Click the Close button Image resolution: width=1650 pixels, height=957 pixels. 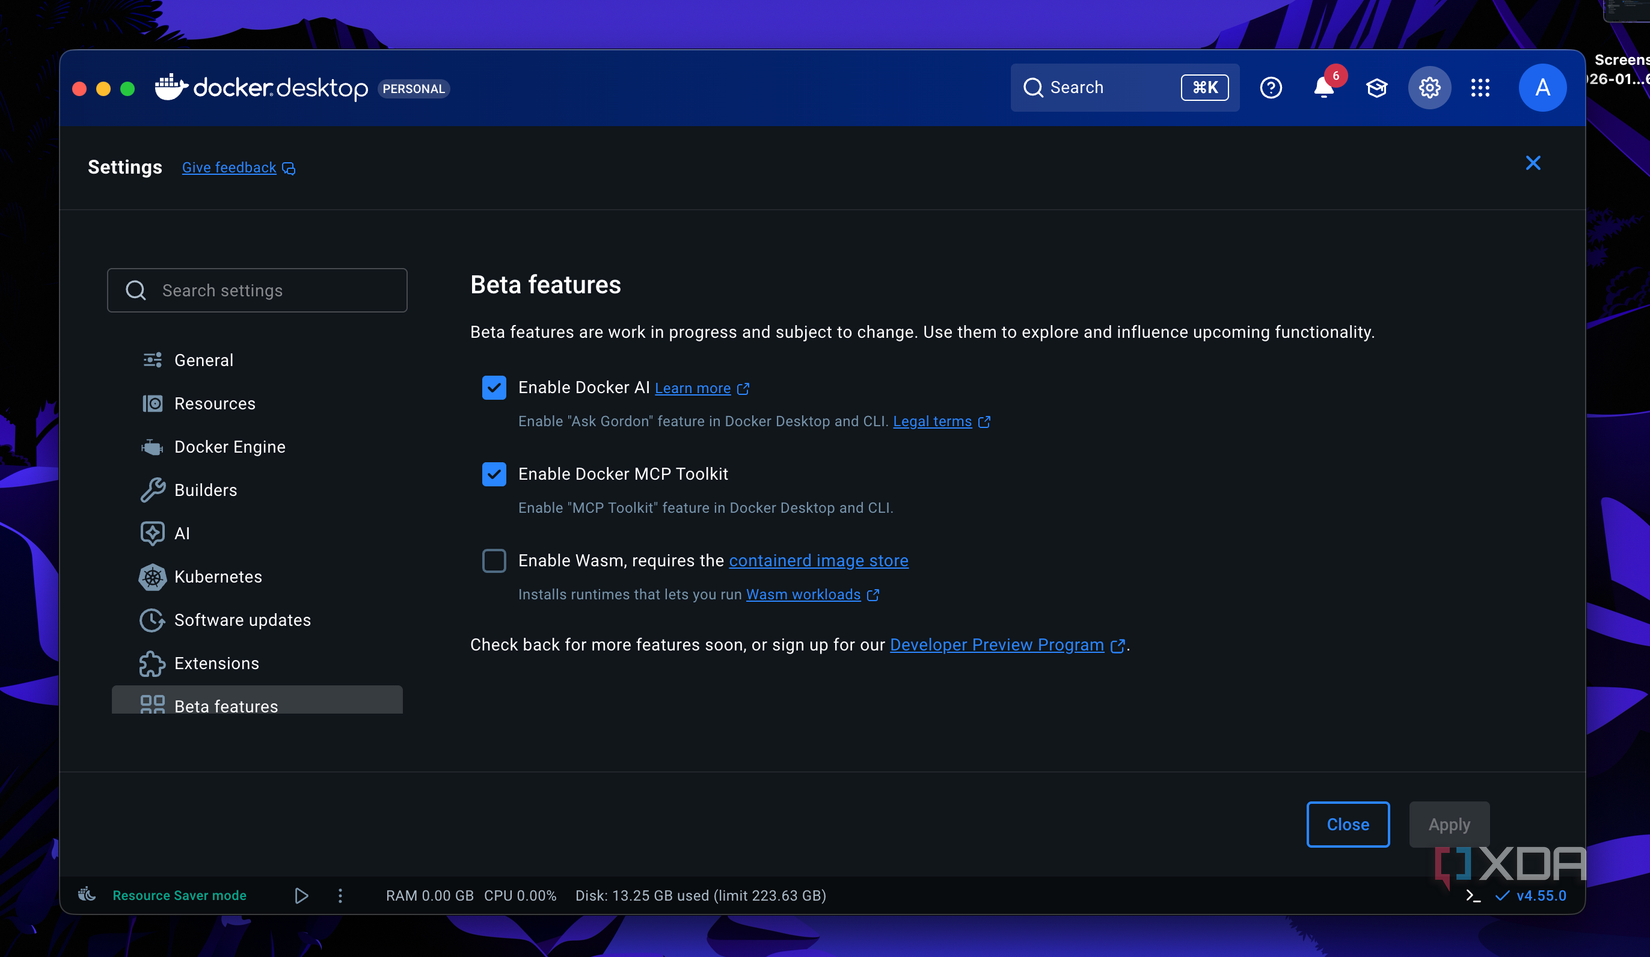(x=1348, y=824)
